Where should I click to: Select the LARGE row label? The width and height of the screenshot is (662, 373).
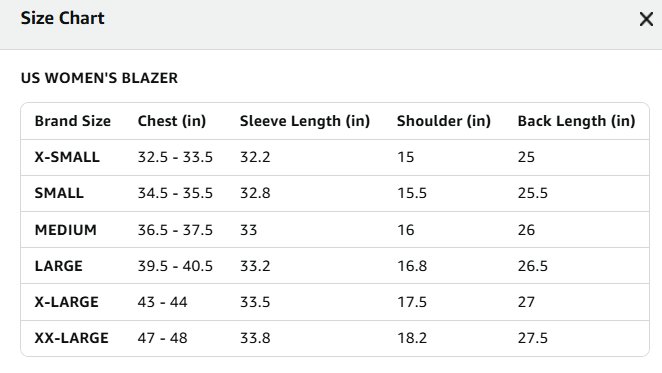tap(59, 266)
